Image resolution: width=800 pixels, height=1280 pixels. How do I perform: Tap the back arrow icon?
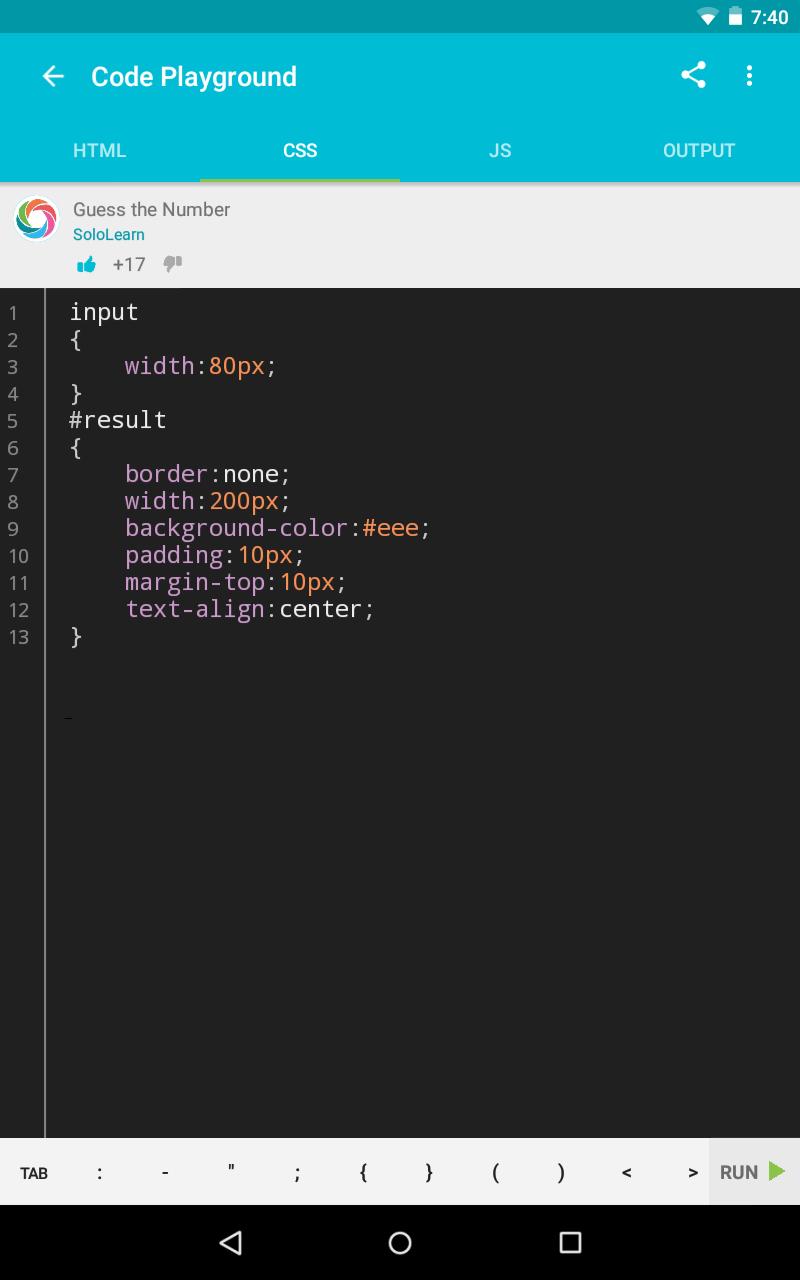click(x=53, y=77)
